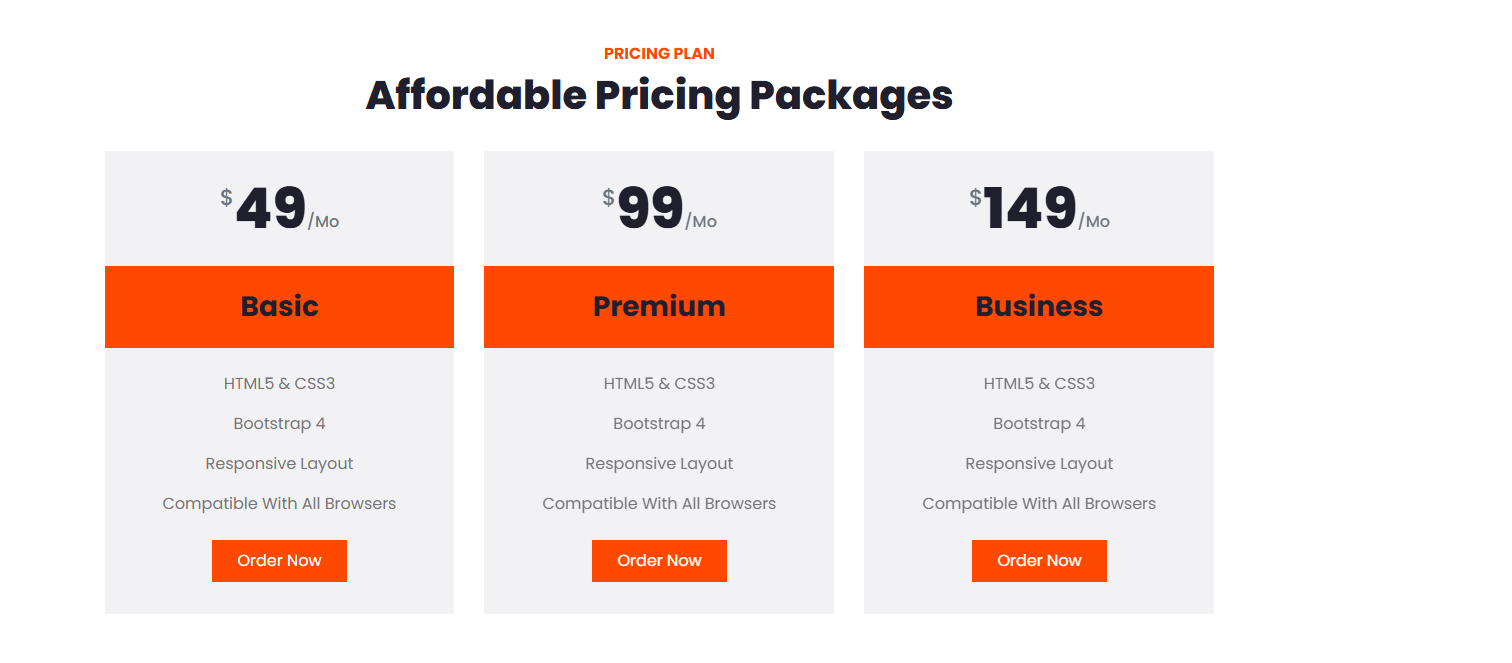Viewport: 1512px width, 663px height.
Task: Click the Affordable Pricing Packages heading
Action: [659, 96]
